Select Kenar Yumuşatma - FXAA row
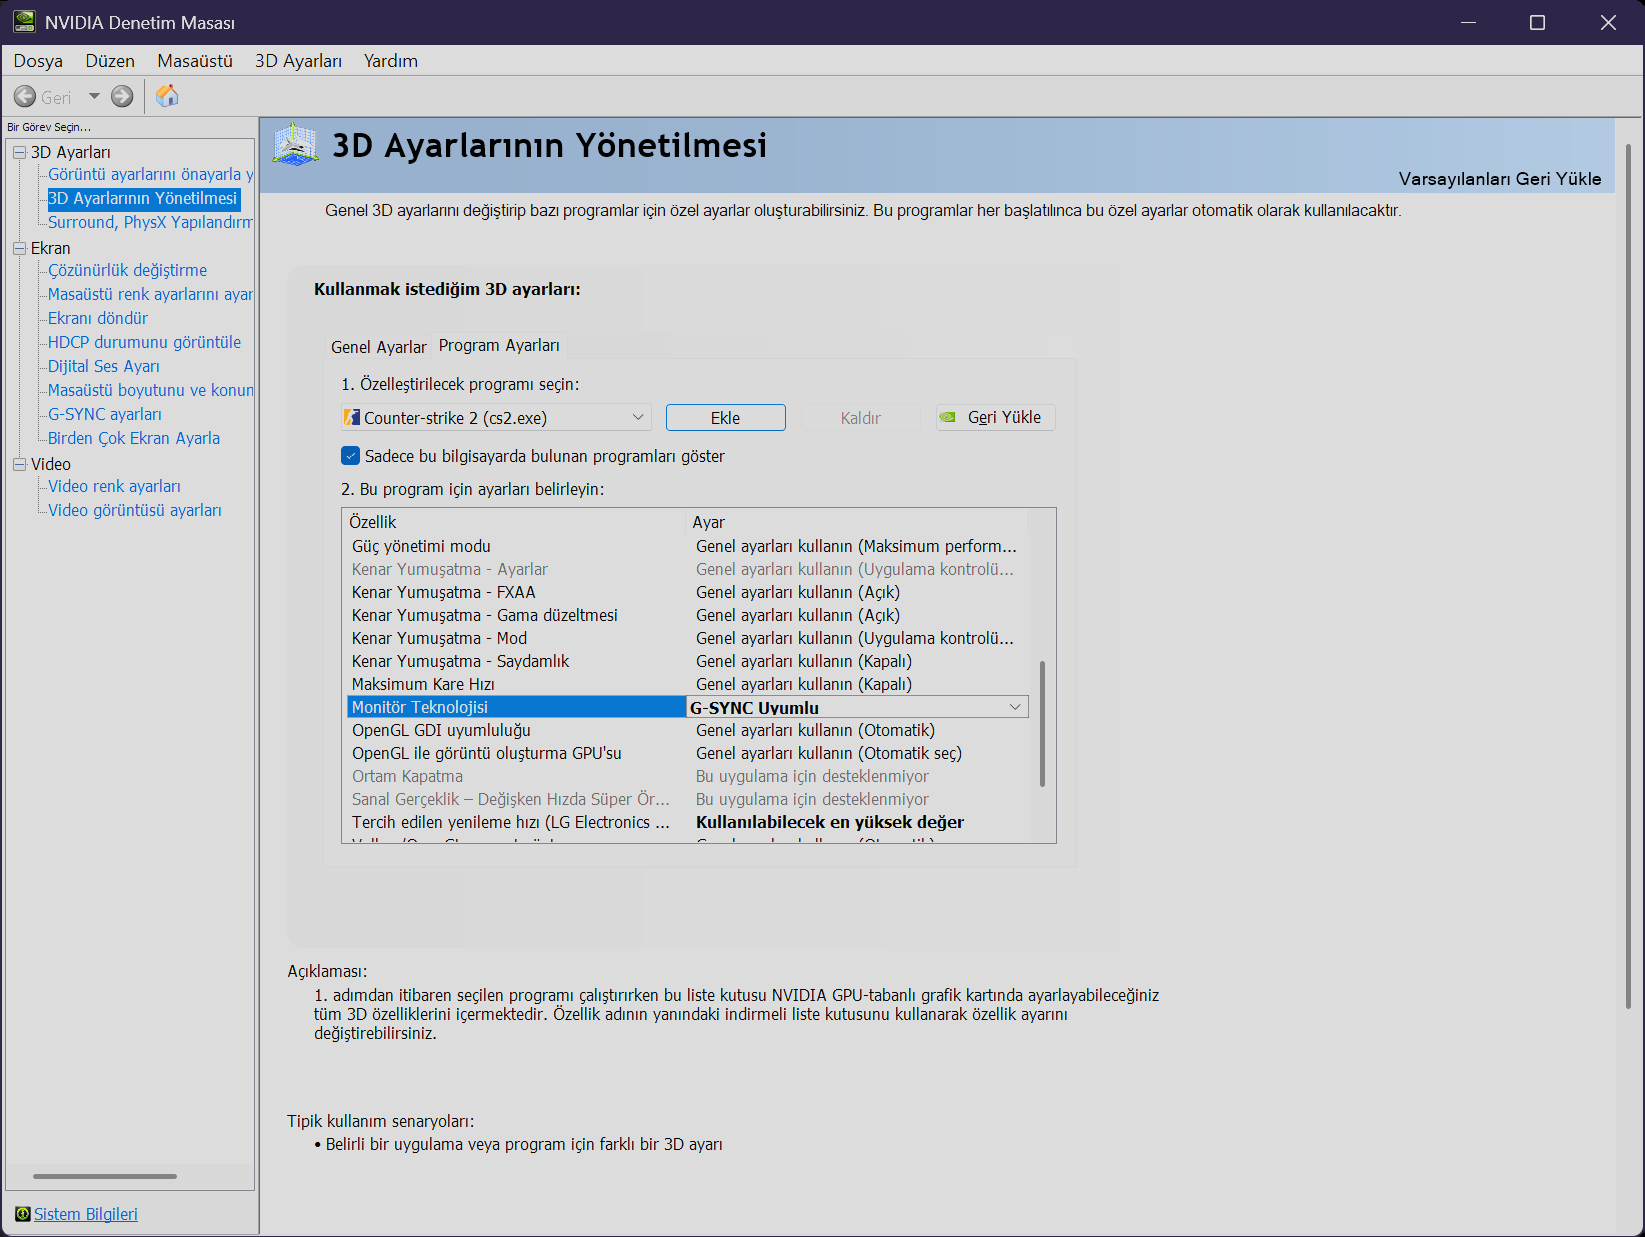 click(687, 592)
